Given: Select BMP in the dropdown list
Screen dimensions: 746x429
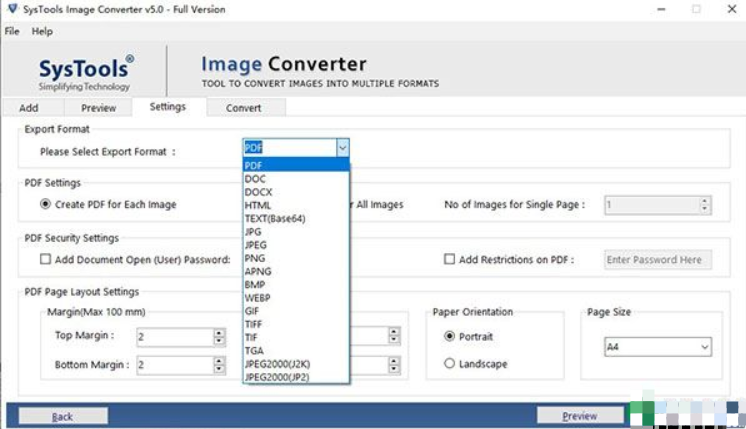Looking at the screenshot, I should tap(296, 284).
